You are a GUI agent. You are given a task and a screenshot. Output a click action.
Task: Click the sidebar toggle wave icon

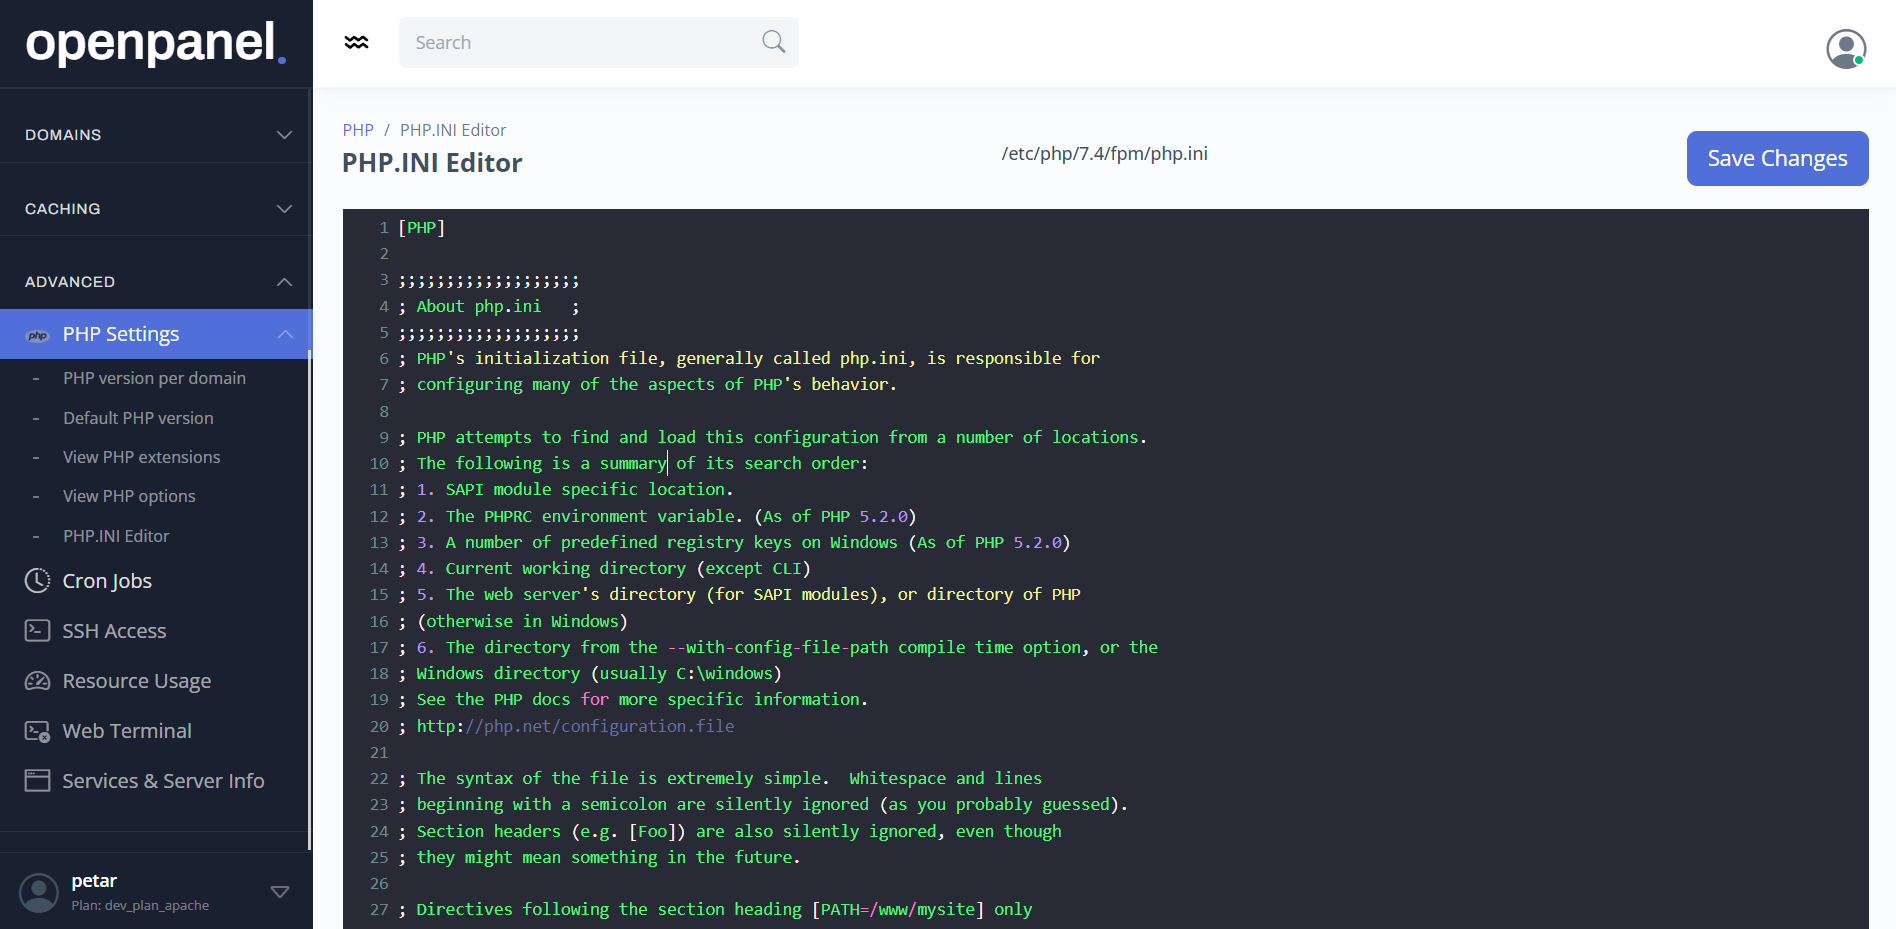pyautogui.click(x=356, y=42)
